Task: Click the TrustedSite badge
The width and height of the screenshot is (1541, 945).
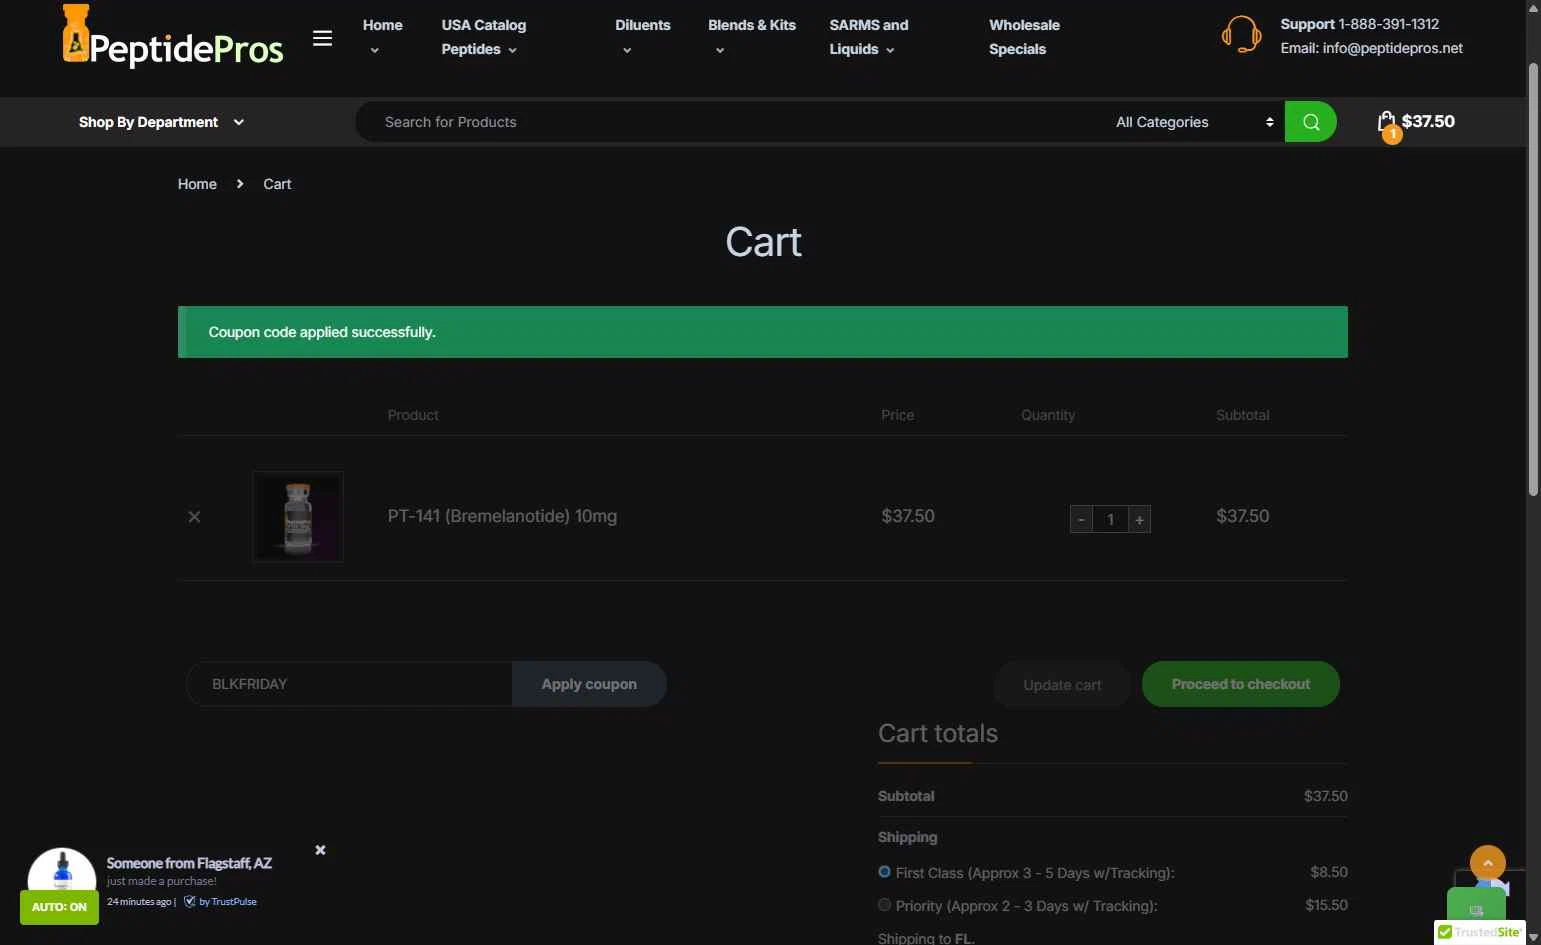Action: (1480, 932)
